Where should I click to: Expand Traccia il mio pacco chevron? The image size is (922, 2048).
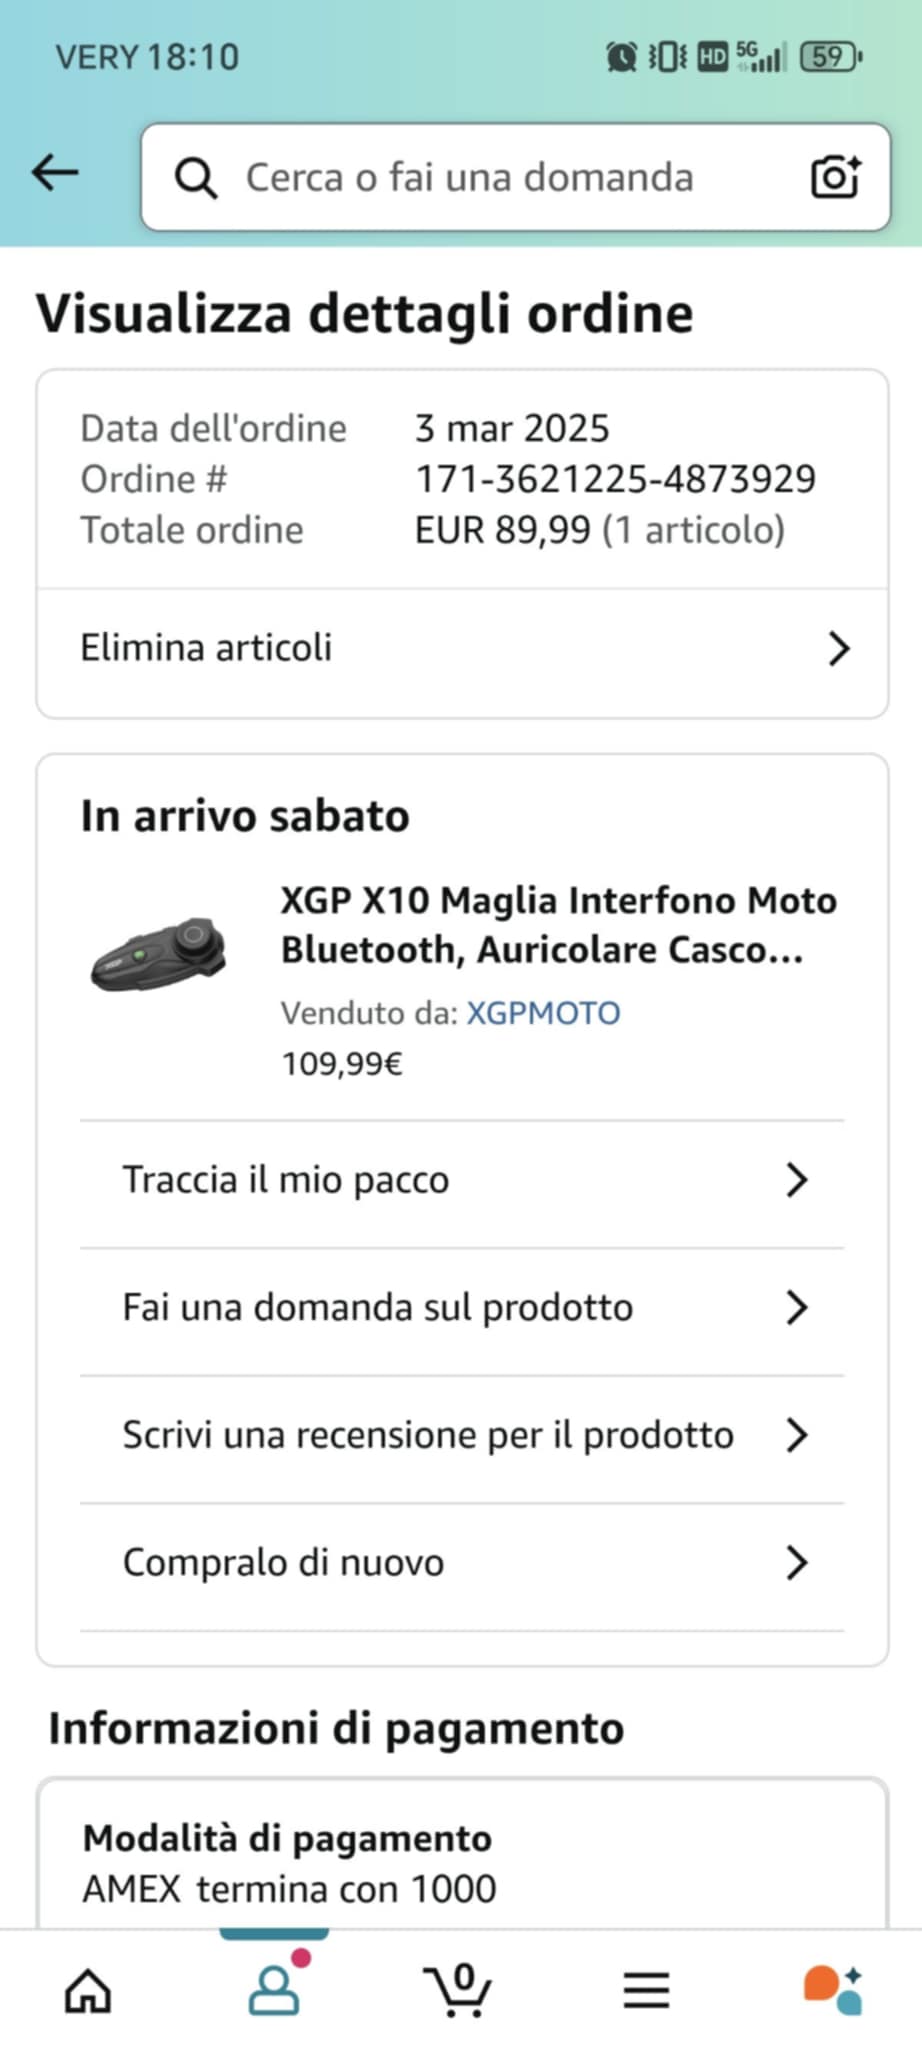coord(796,1180)
